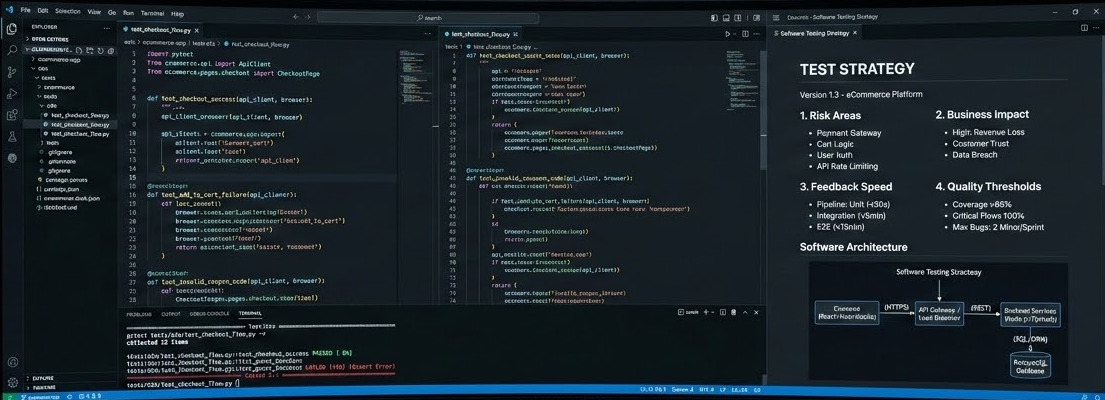1105x400 pixels.
Task: Click the Accounts icon in activity bar
Action: click(x=12, y=362)
